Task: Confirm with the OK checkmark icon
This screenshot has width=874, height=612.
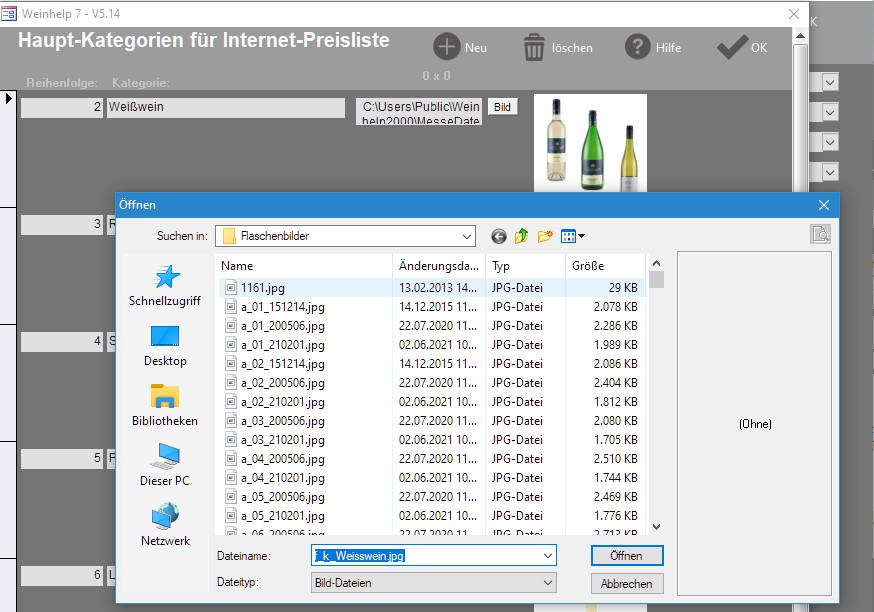Action: click(732, 47)
